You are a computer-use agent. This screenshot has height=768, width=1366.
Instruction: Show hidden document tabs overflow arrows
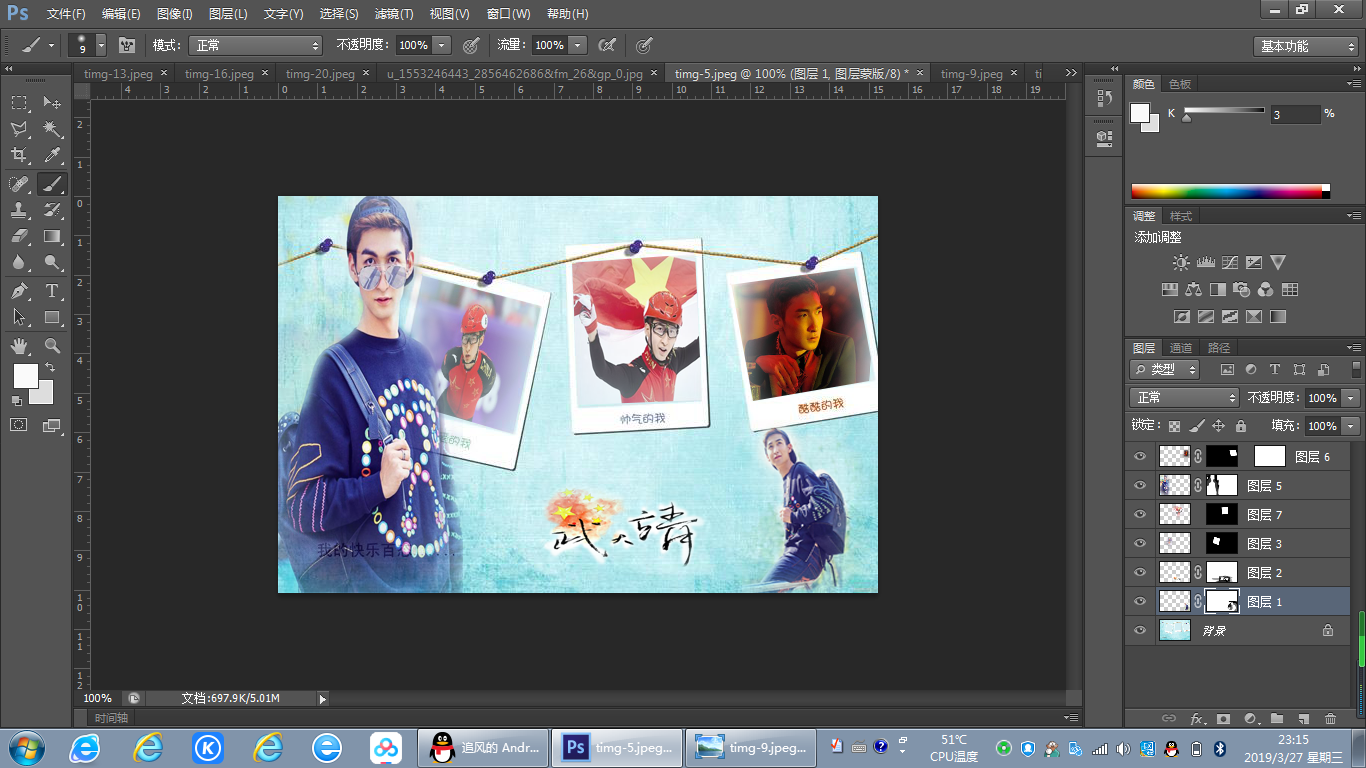pyautogui.click(x=1070, y=73)
